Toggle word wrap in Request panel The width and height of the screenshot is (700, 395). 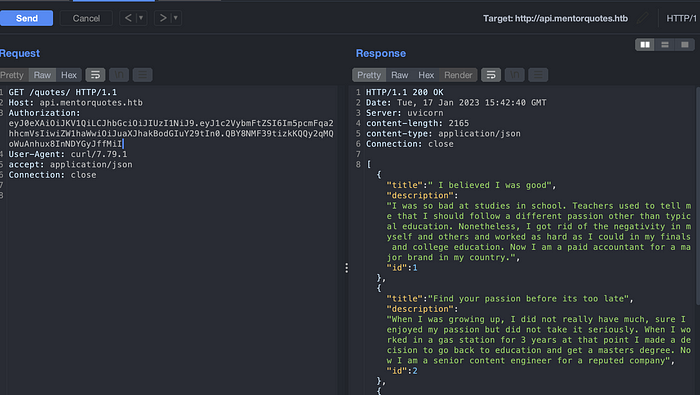click(95, 75)
